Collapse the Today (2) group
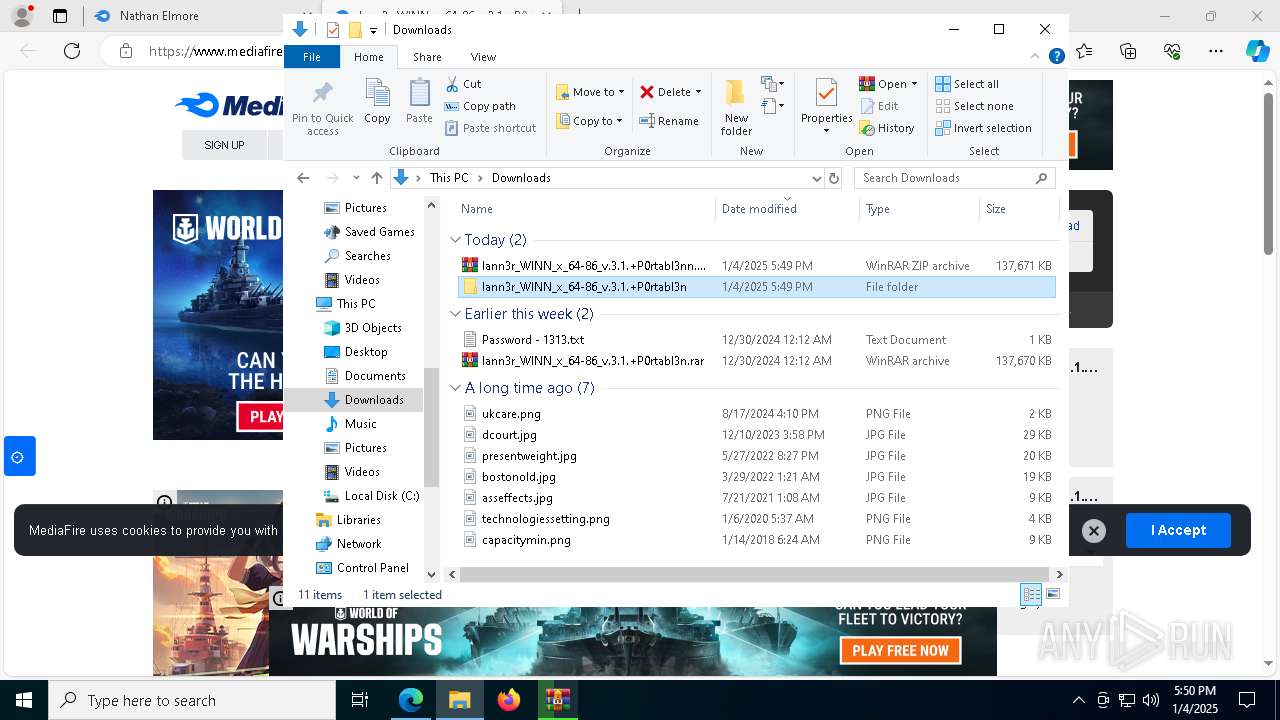The width and height of the screenshot is (1280, 720). click(x=455, y=240)
